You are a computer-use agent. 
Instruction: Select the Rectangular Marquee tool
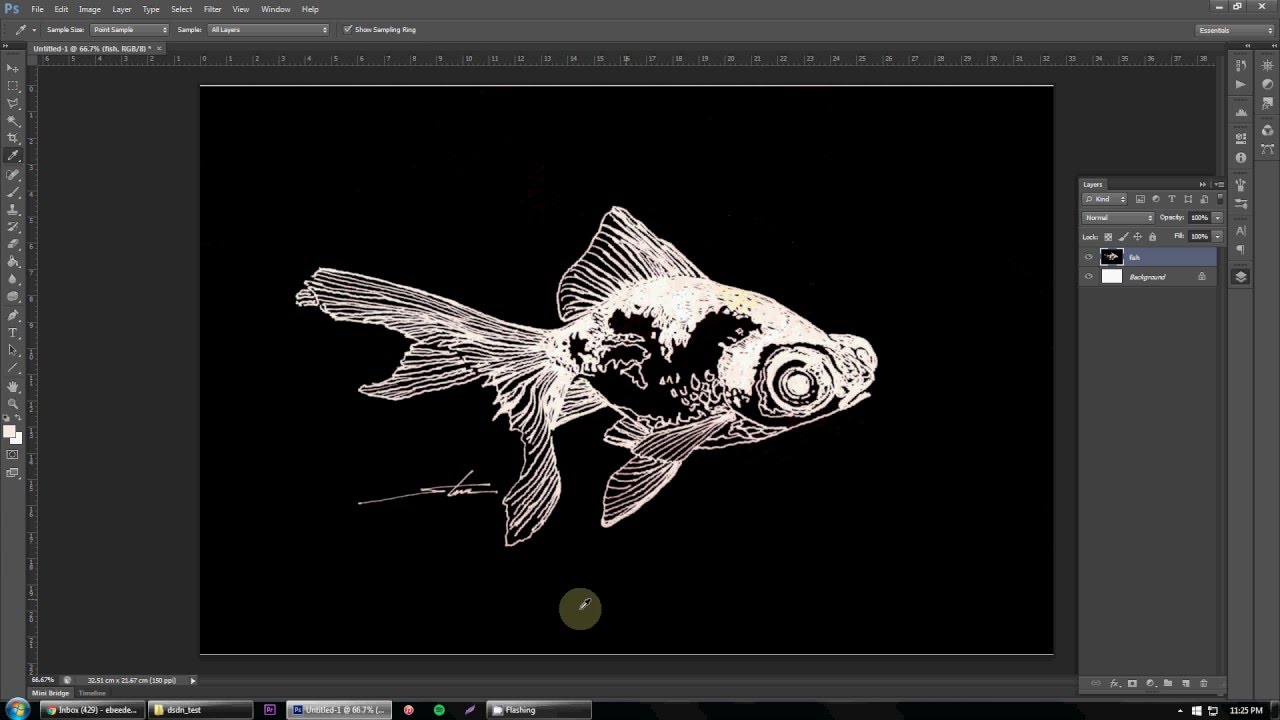(13, 86)
